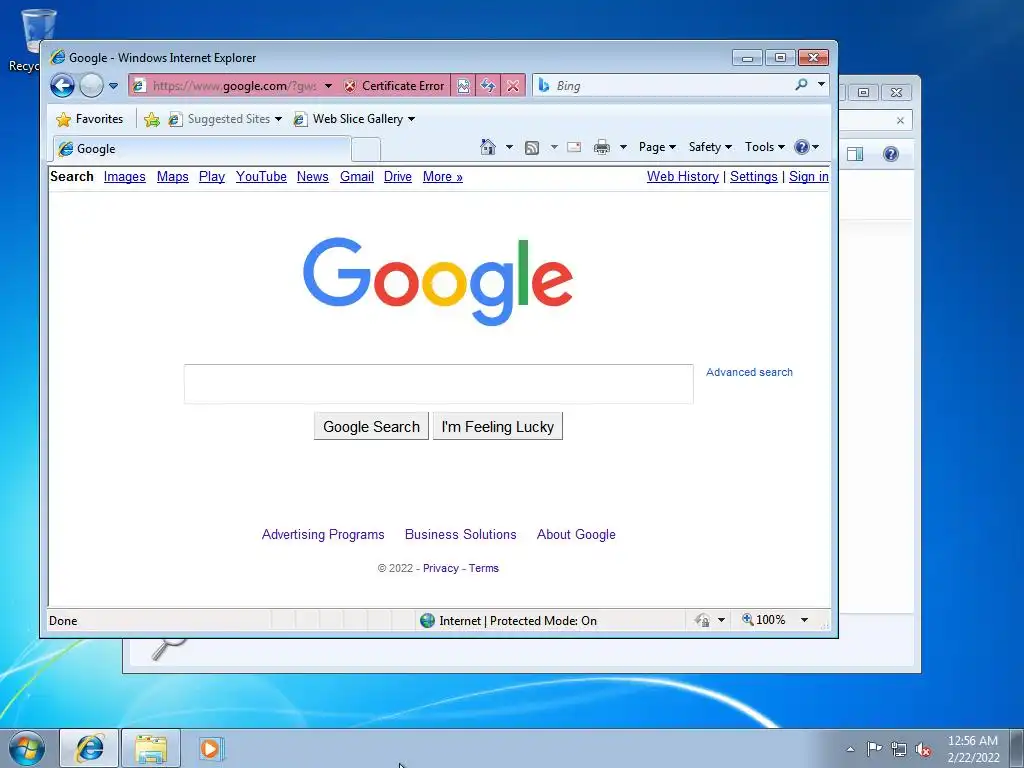Open the Tools menu
This screenshot has height=768, width=1024.
pyautogui.click(x=765, y=147)
